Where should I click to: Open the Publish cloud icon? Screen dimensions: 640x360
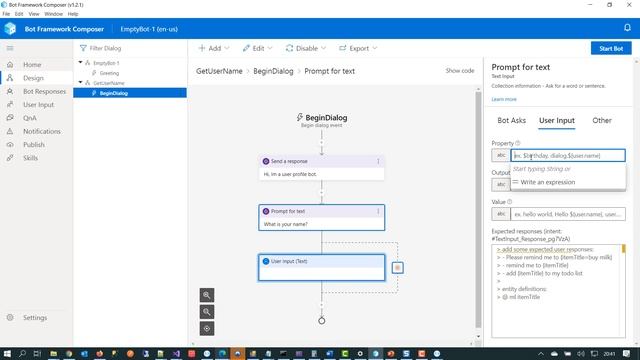[10, 144]
